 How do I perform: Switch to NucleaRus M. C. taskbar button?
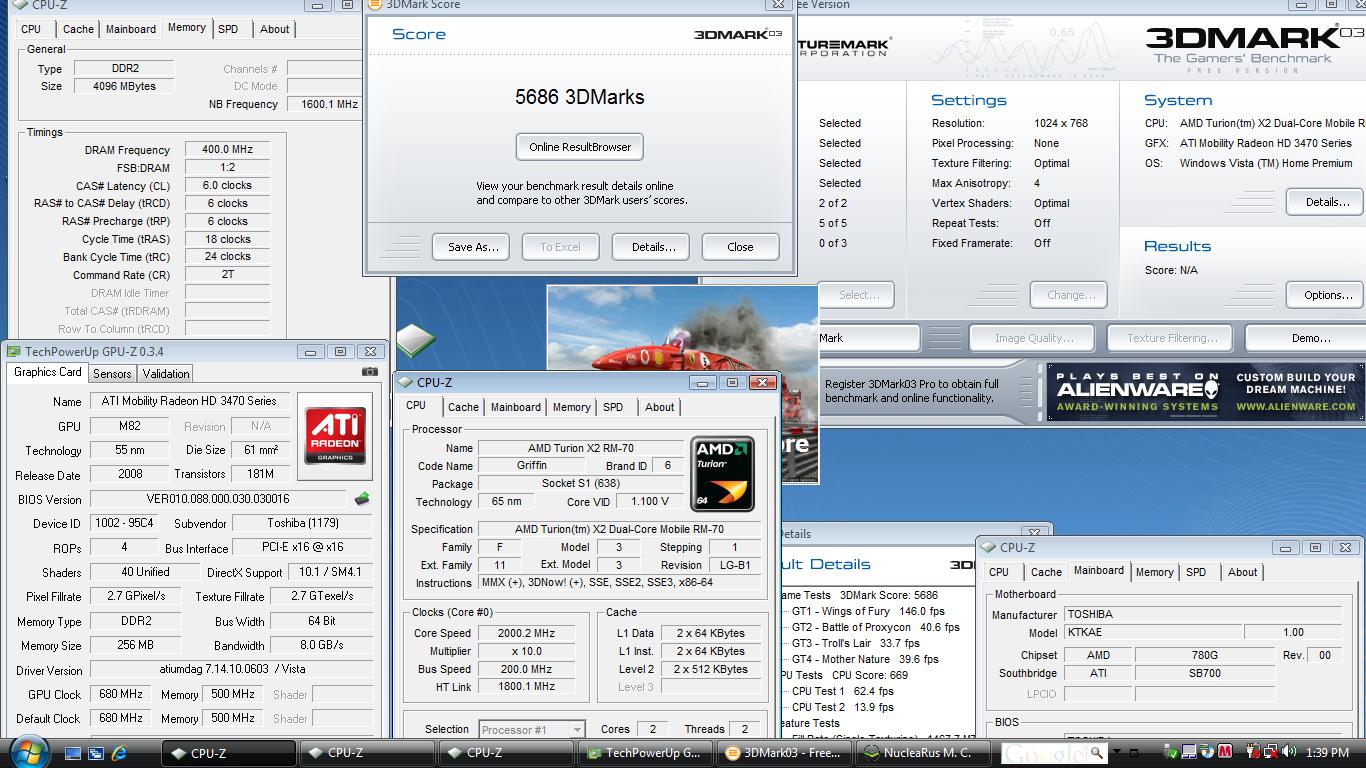point(923,753)
